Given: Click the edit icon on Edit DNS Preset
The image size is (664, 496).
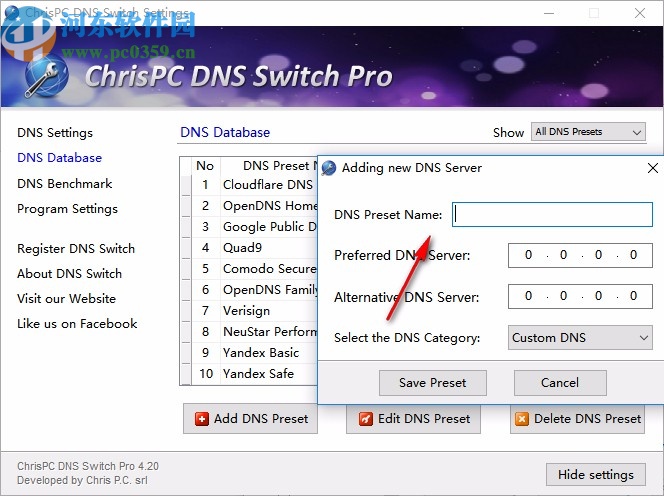Looking at the screenshot, I should [365, 419].
